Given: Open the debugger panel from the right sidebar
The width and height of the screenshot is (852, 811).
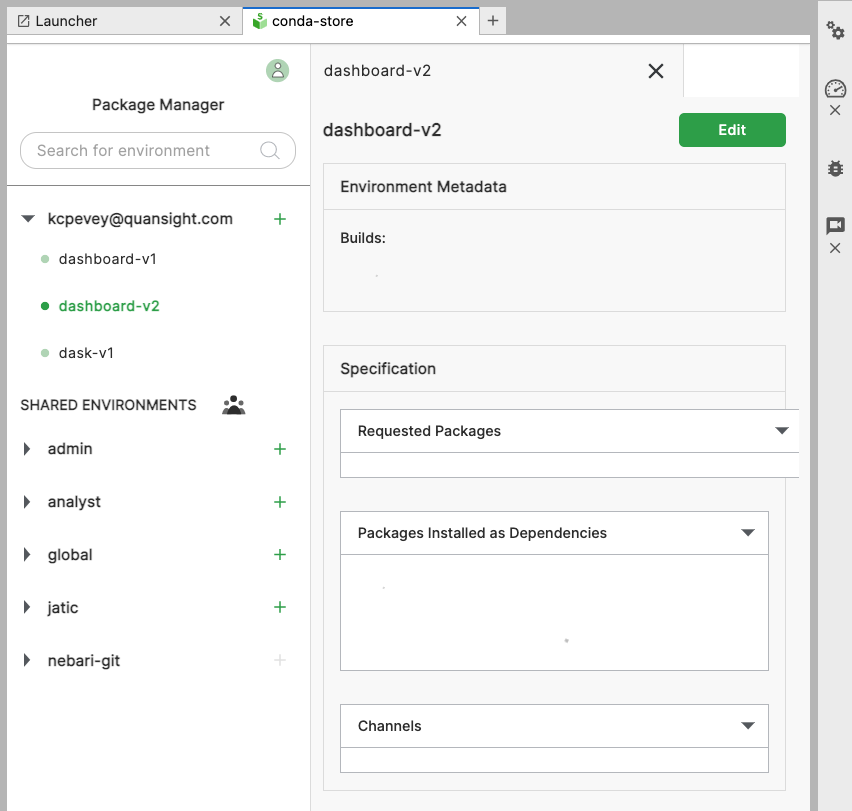Looking at the screenshot, I should [836, 168].
